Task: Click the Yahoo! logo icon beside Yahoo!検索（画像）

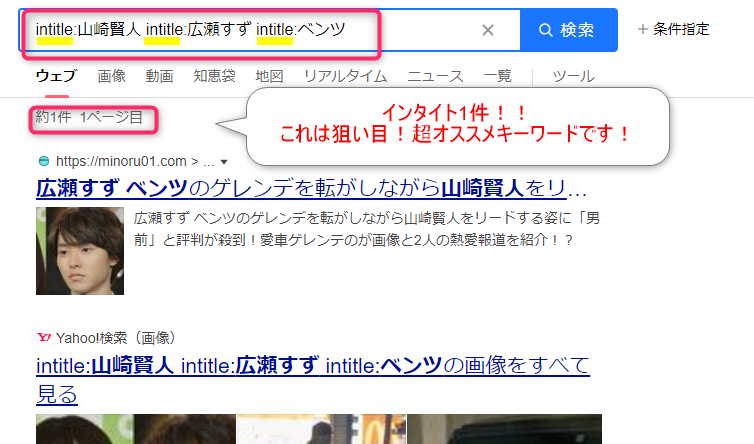Action: click(43, 337)
